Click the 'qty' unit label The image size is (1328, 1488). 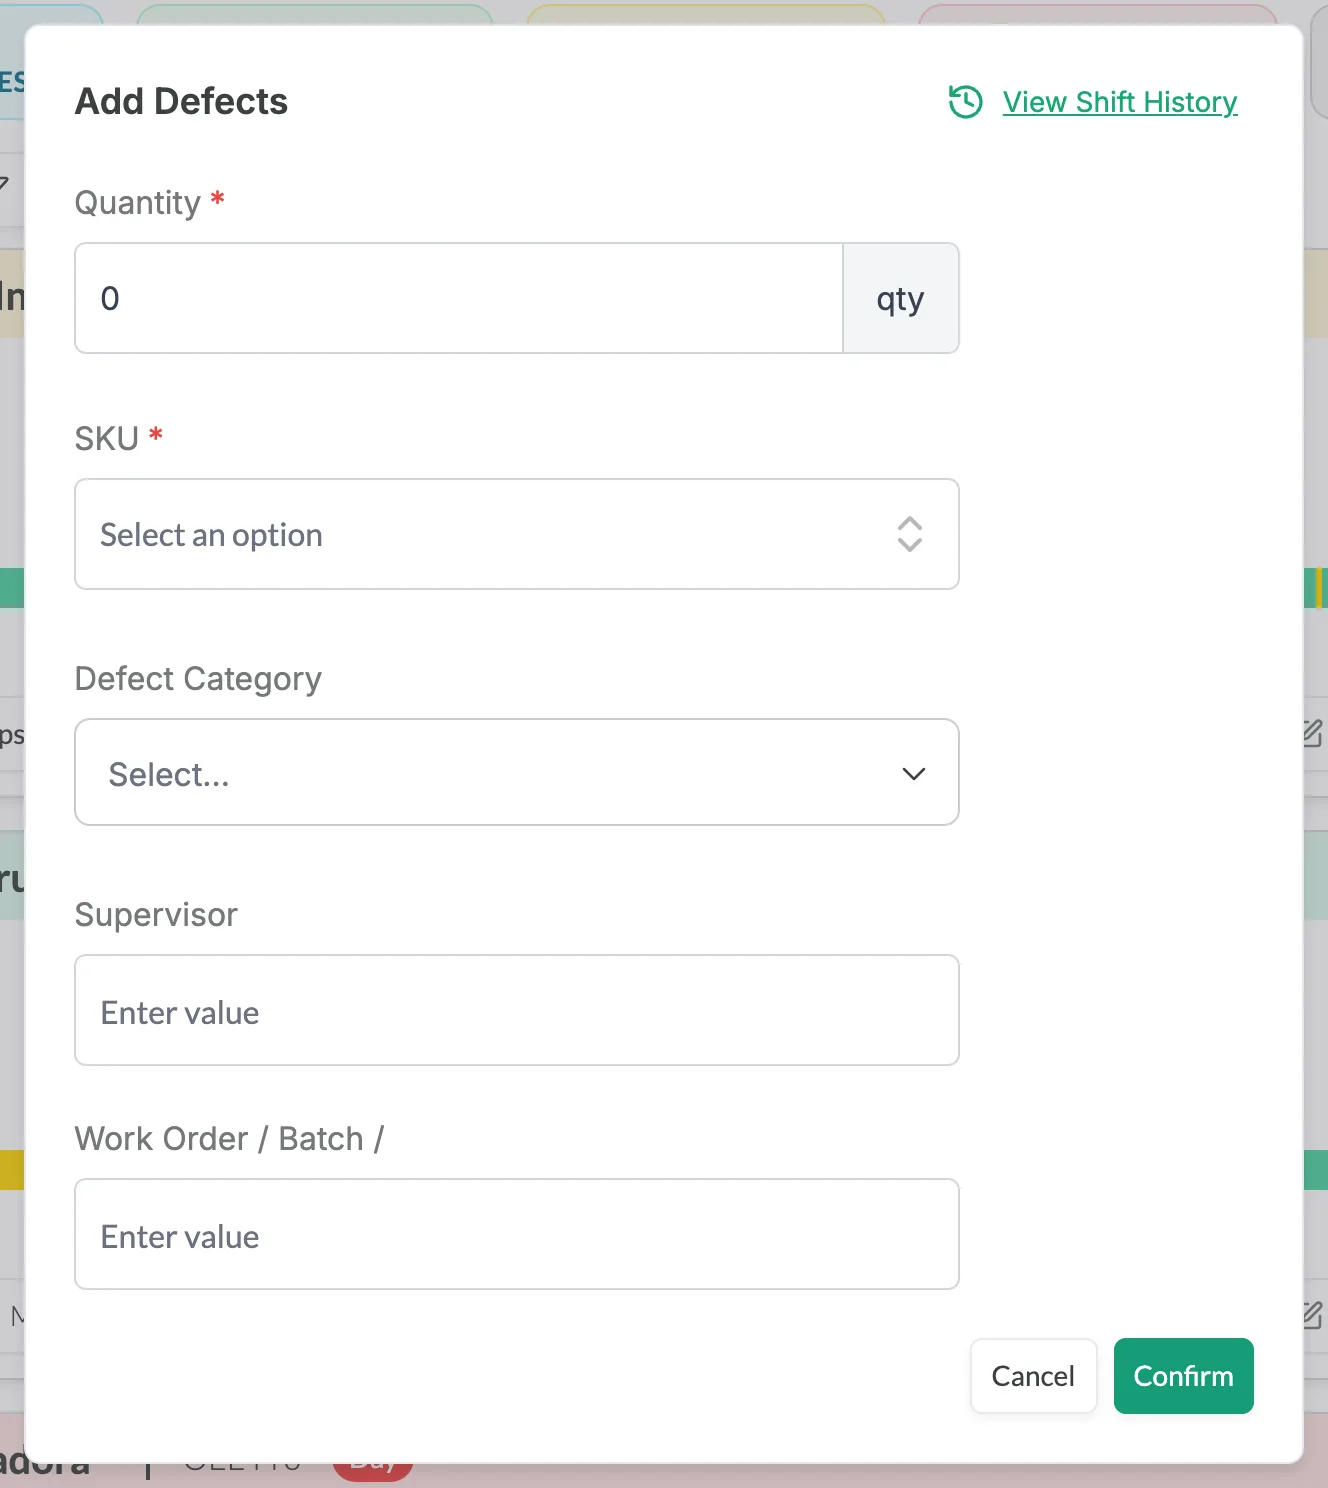coord(901,298)
